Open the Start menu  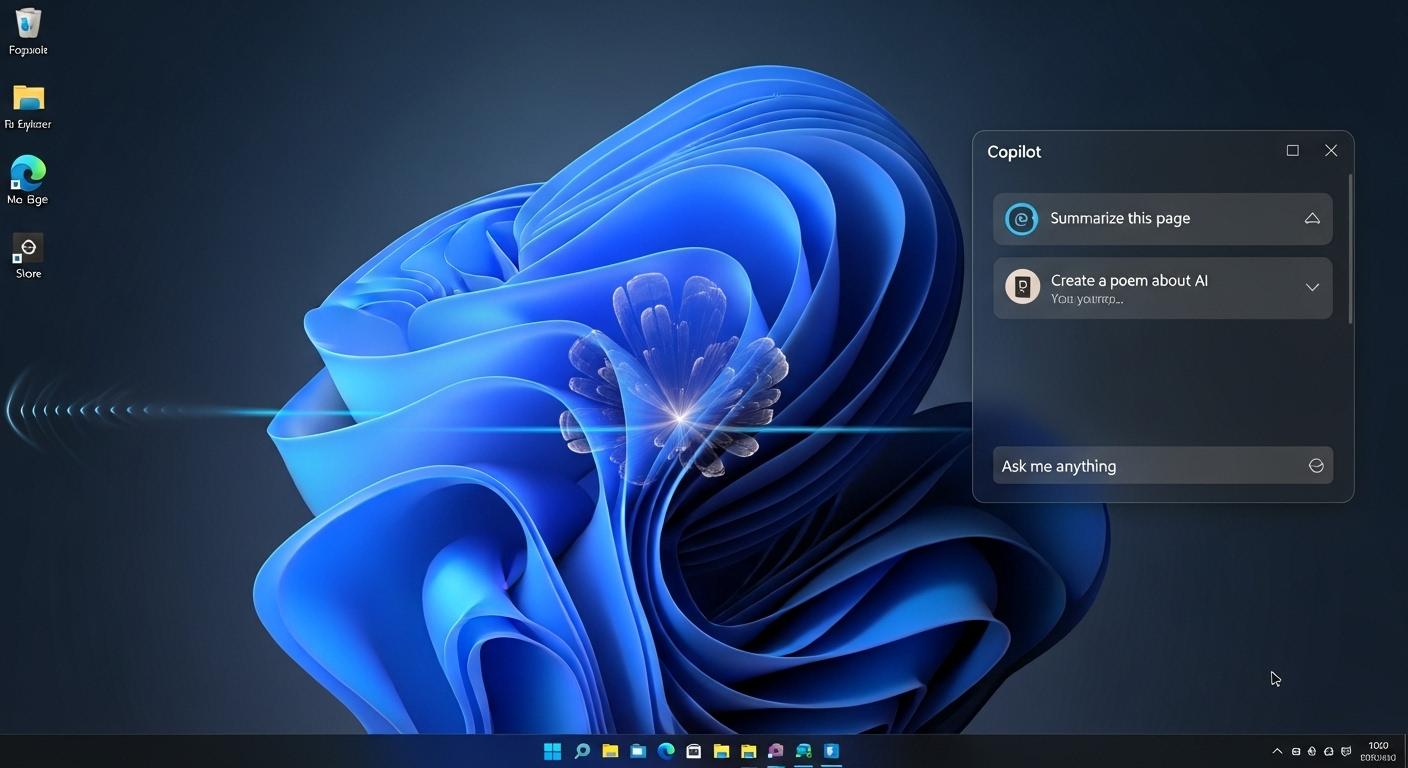click(552, 751)
